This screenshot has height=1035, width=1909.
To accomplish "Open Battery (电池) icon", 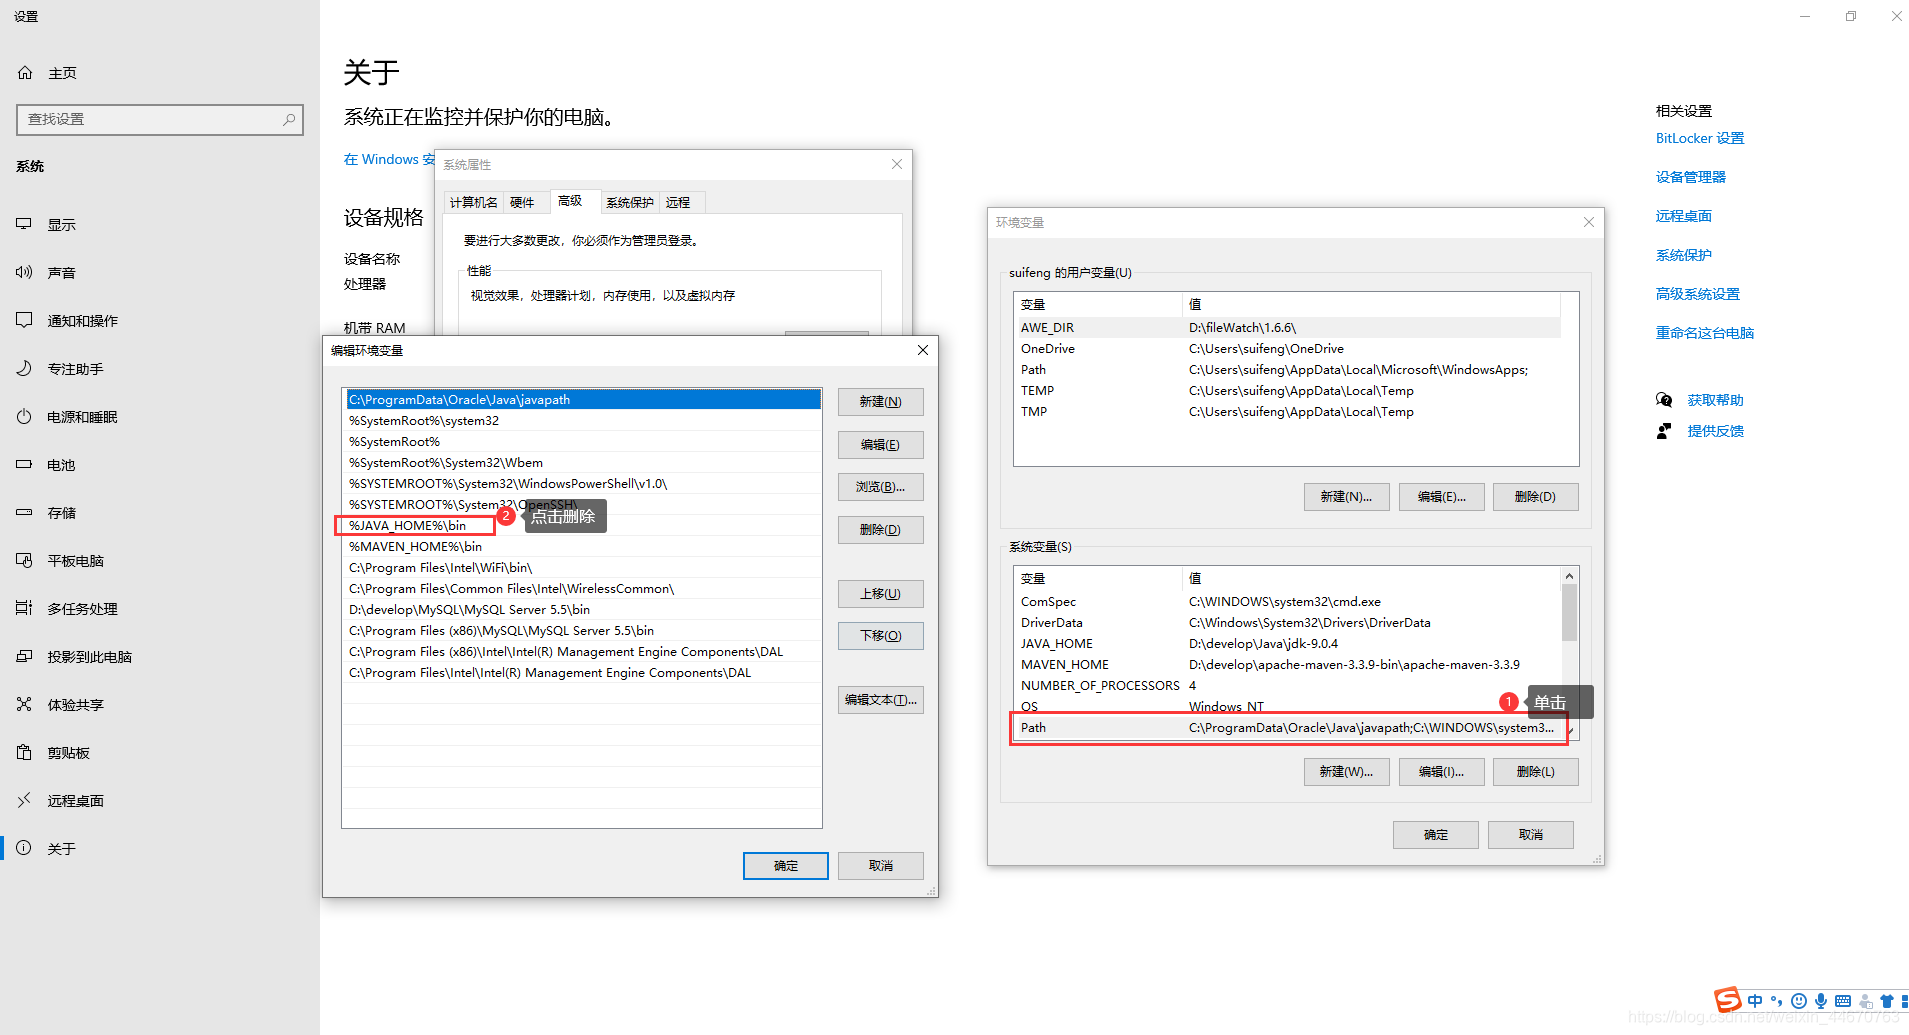I will coord(24,464).
